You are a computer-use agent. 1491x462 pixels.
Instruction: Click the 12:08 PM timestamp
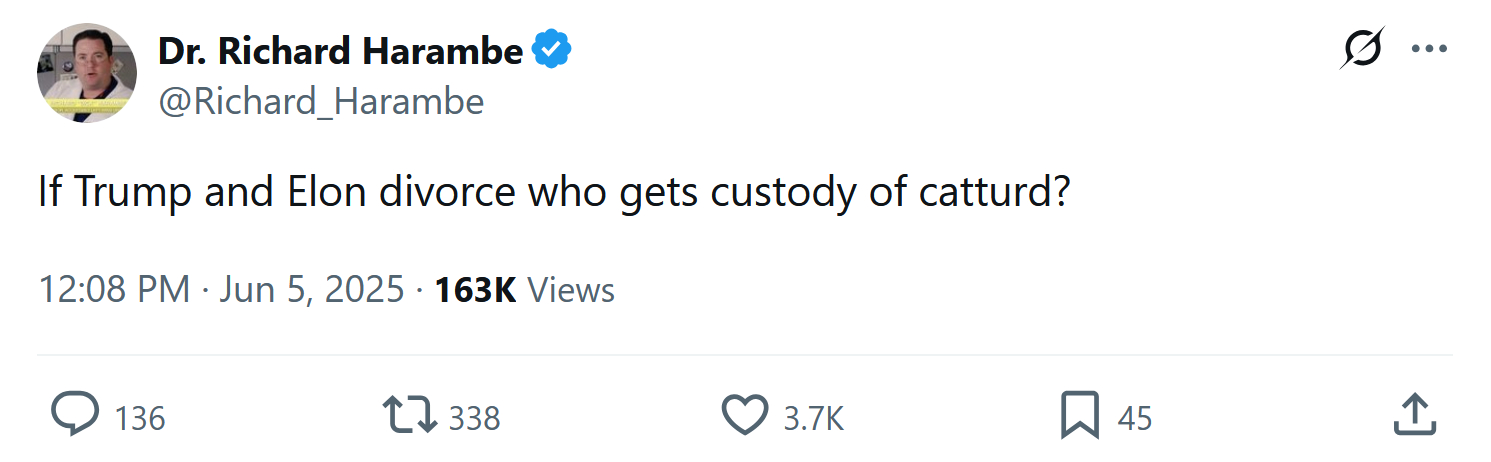[114, 290]
